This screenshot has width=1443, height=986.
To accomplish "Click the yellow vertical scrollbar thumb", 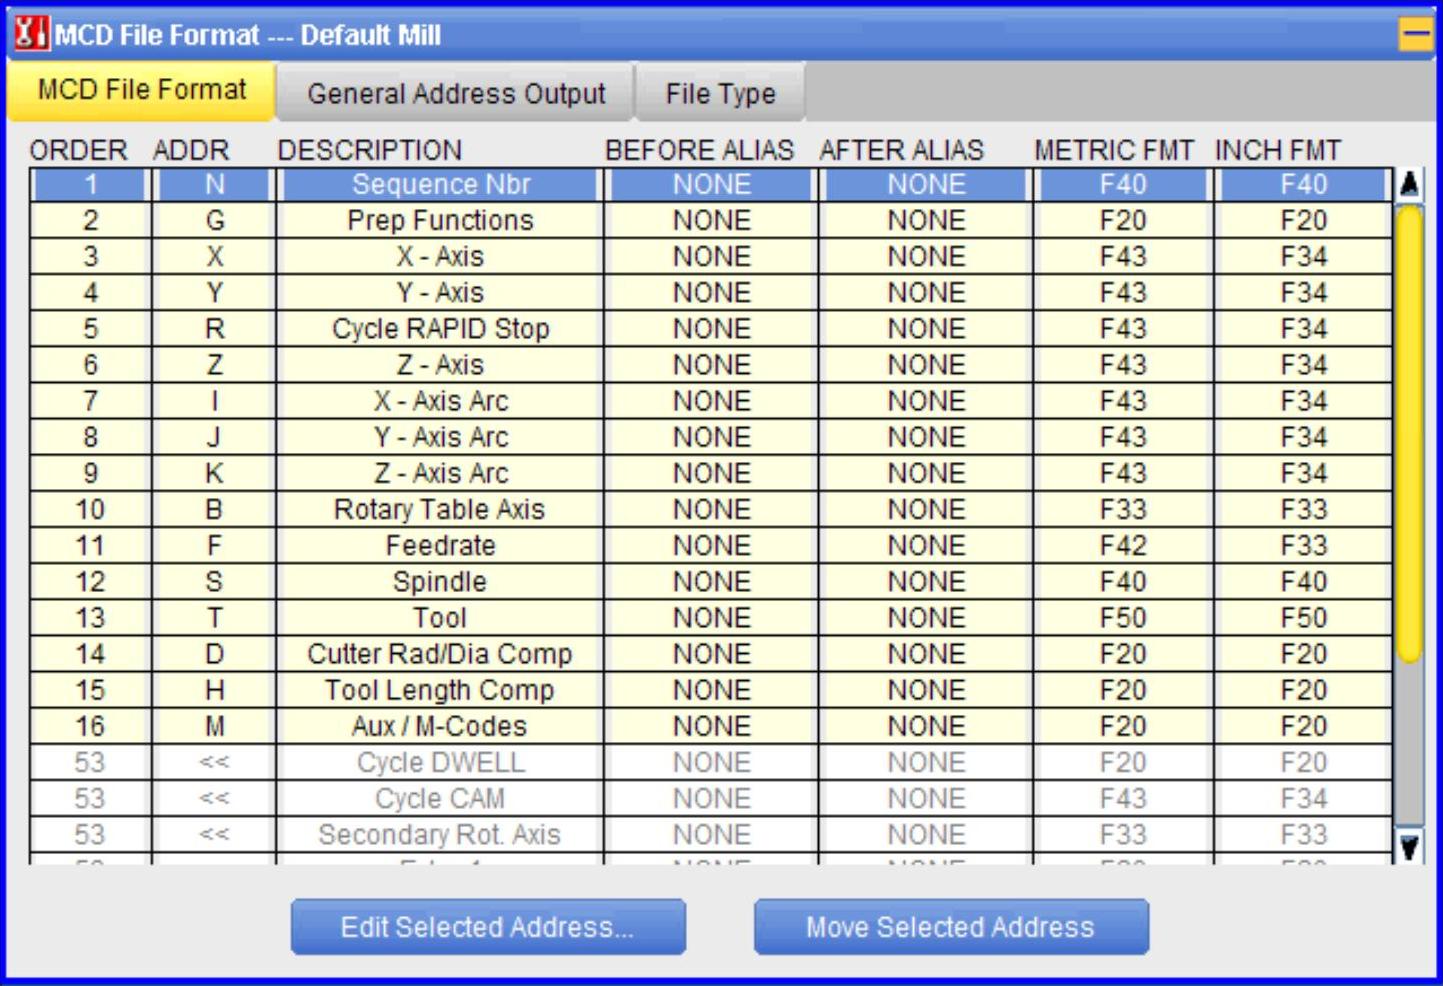I will [x=1409, y=433].
